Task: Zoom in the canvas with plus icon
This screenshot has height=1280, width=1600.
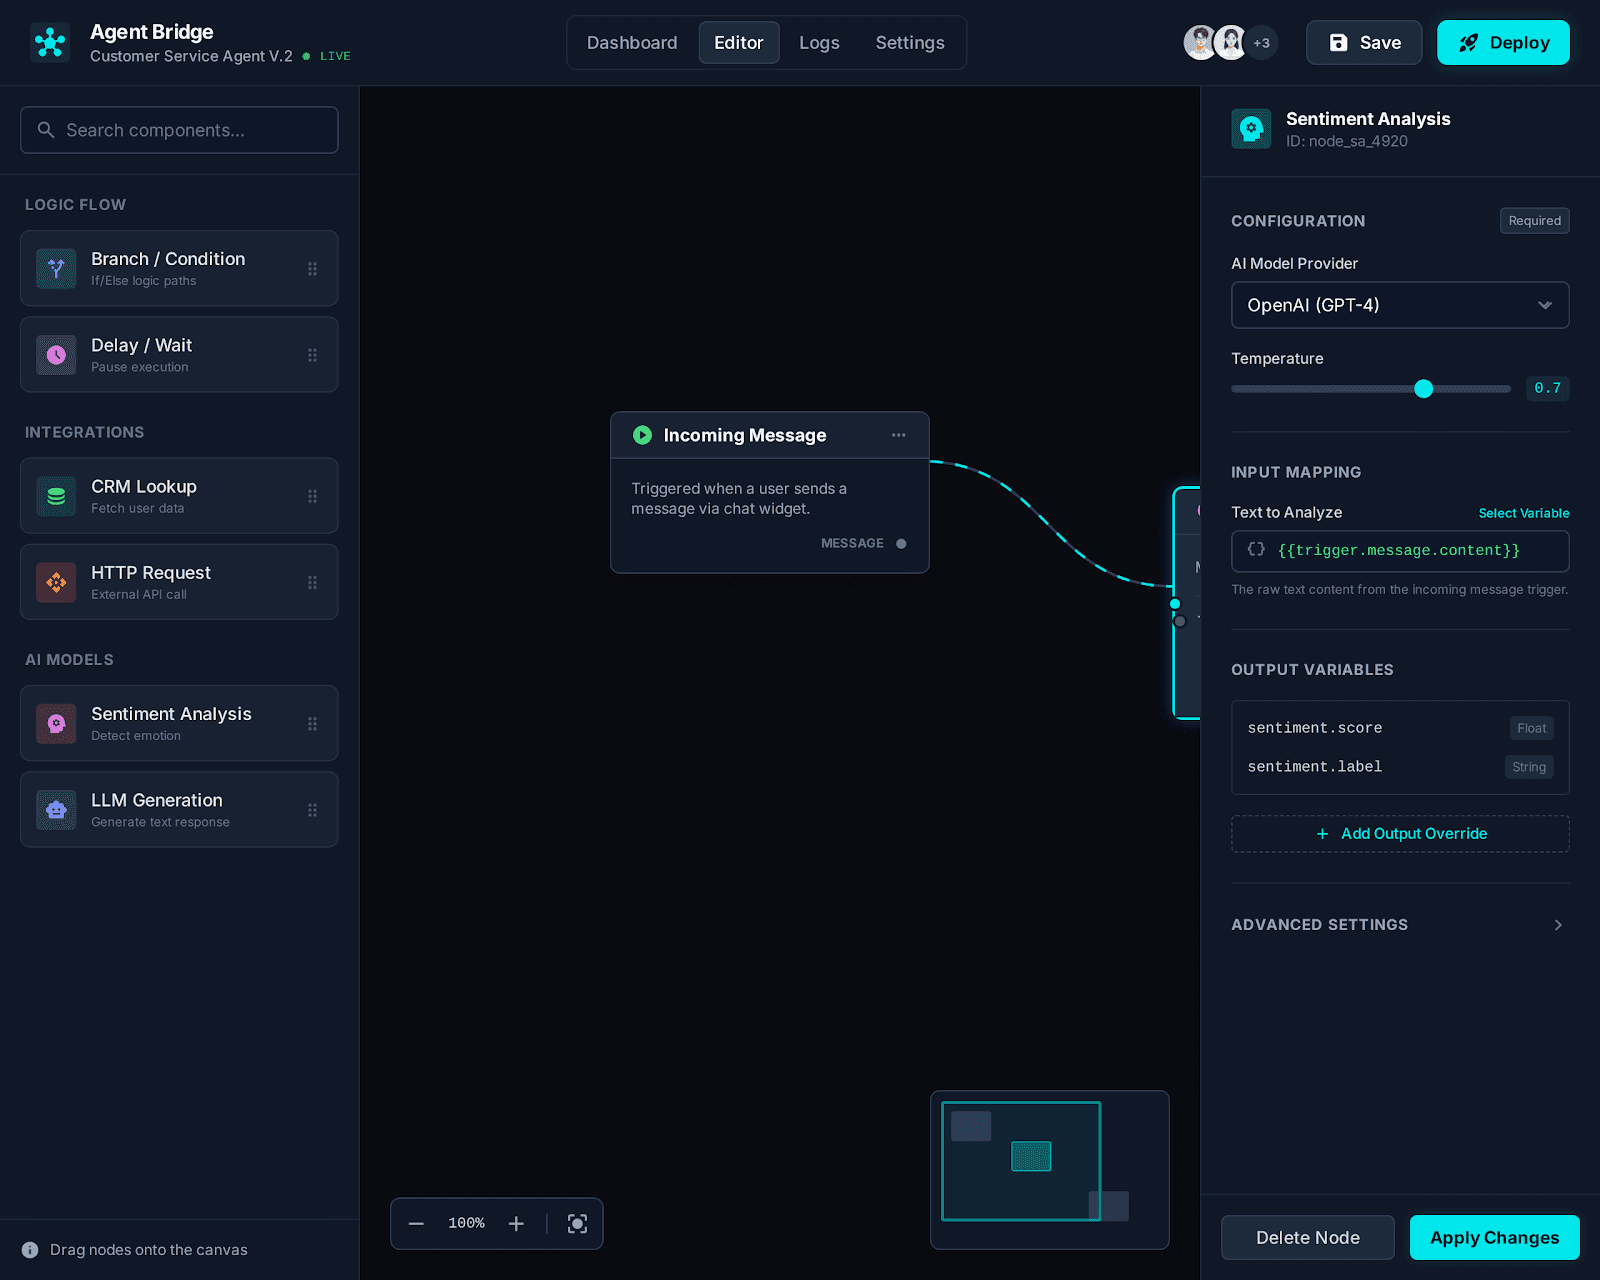Action: coord(516,1224)
